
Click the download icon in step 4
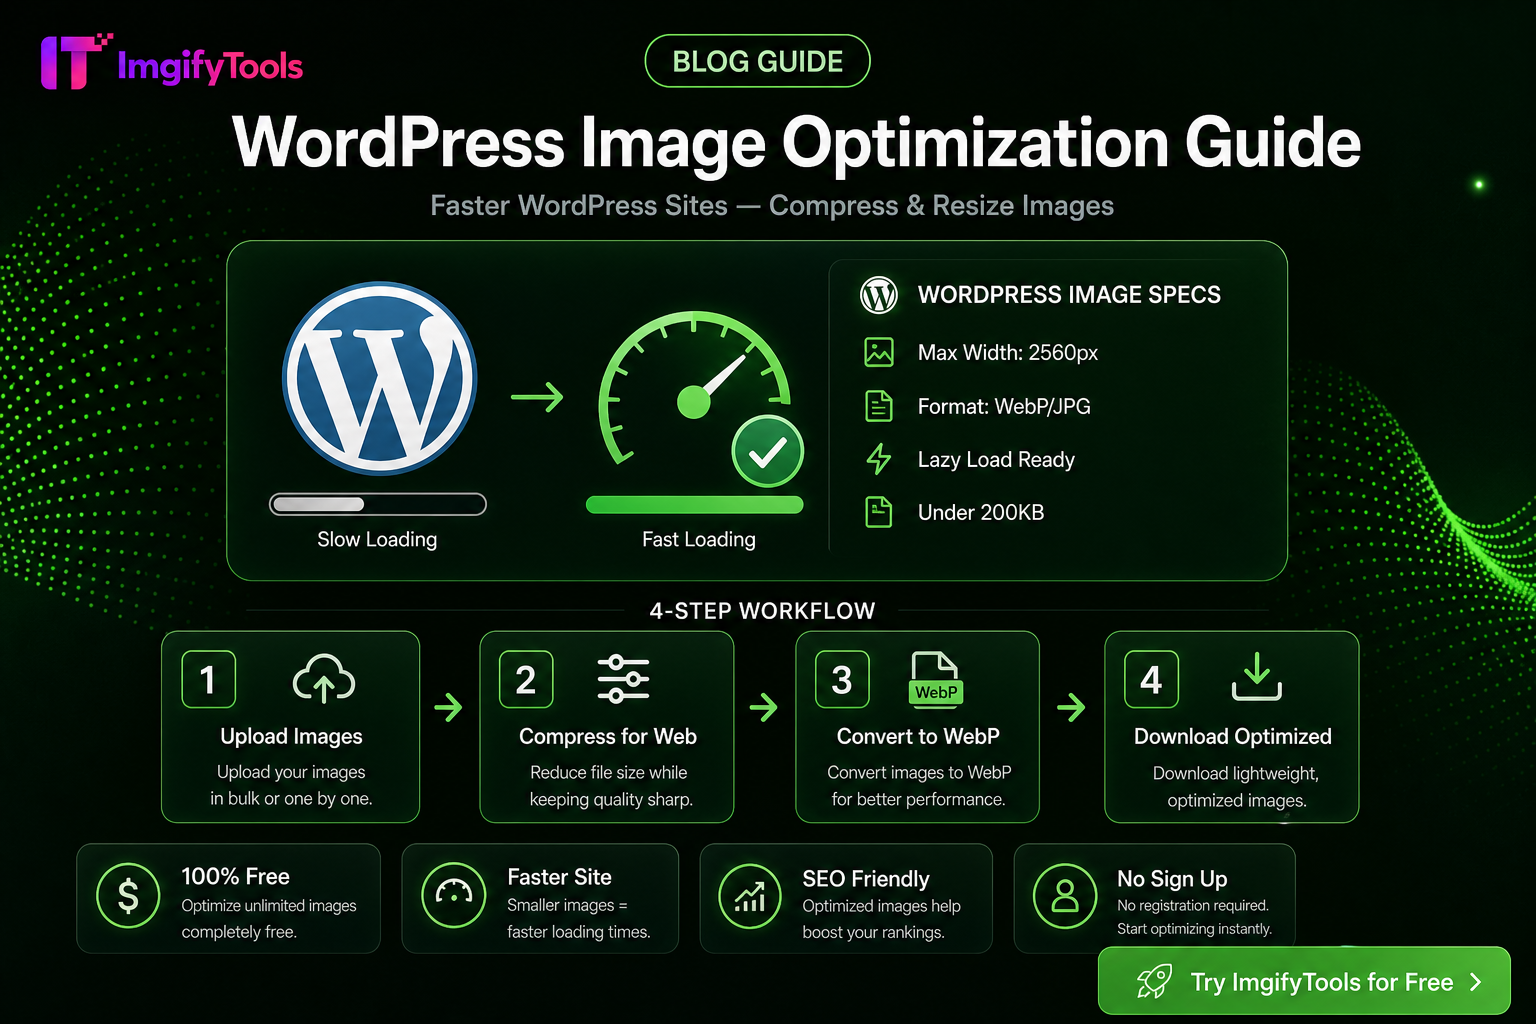(x=1257, y=677)
